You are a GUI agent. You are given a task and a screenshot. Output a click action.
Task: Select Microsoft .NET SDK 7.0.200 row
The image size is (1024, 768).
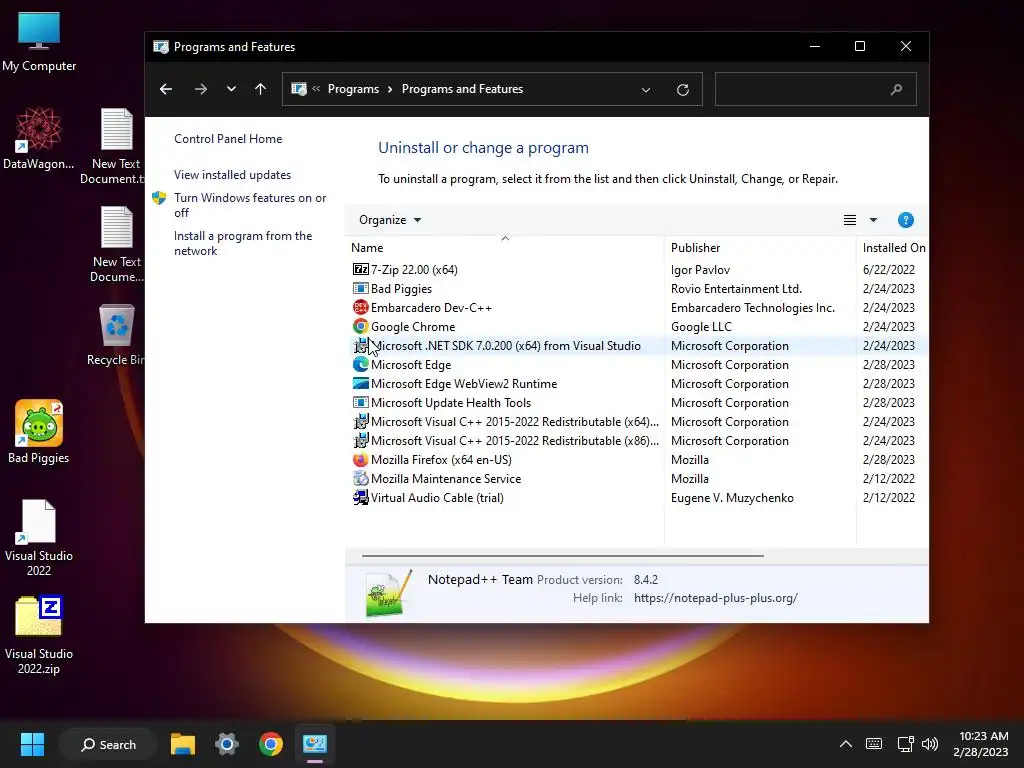click(x=637, y=345)
